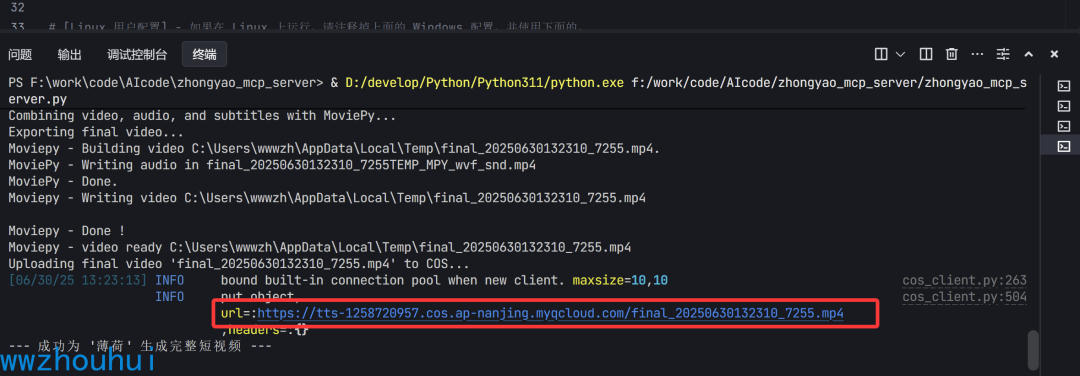Kill terminal with the trash icon
Screen dimensions: 1080x376
tap(951, 54)
